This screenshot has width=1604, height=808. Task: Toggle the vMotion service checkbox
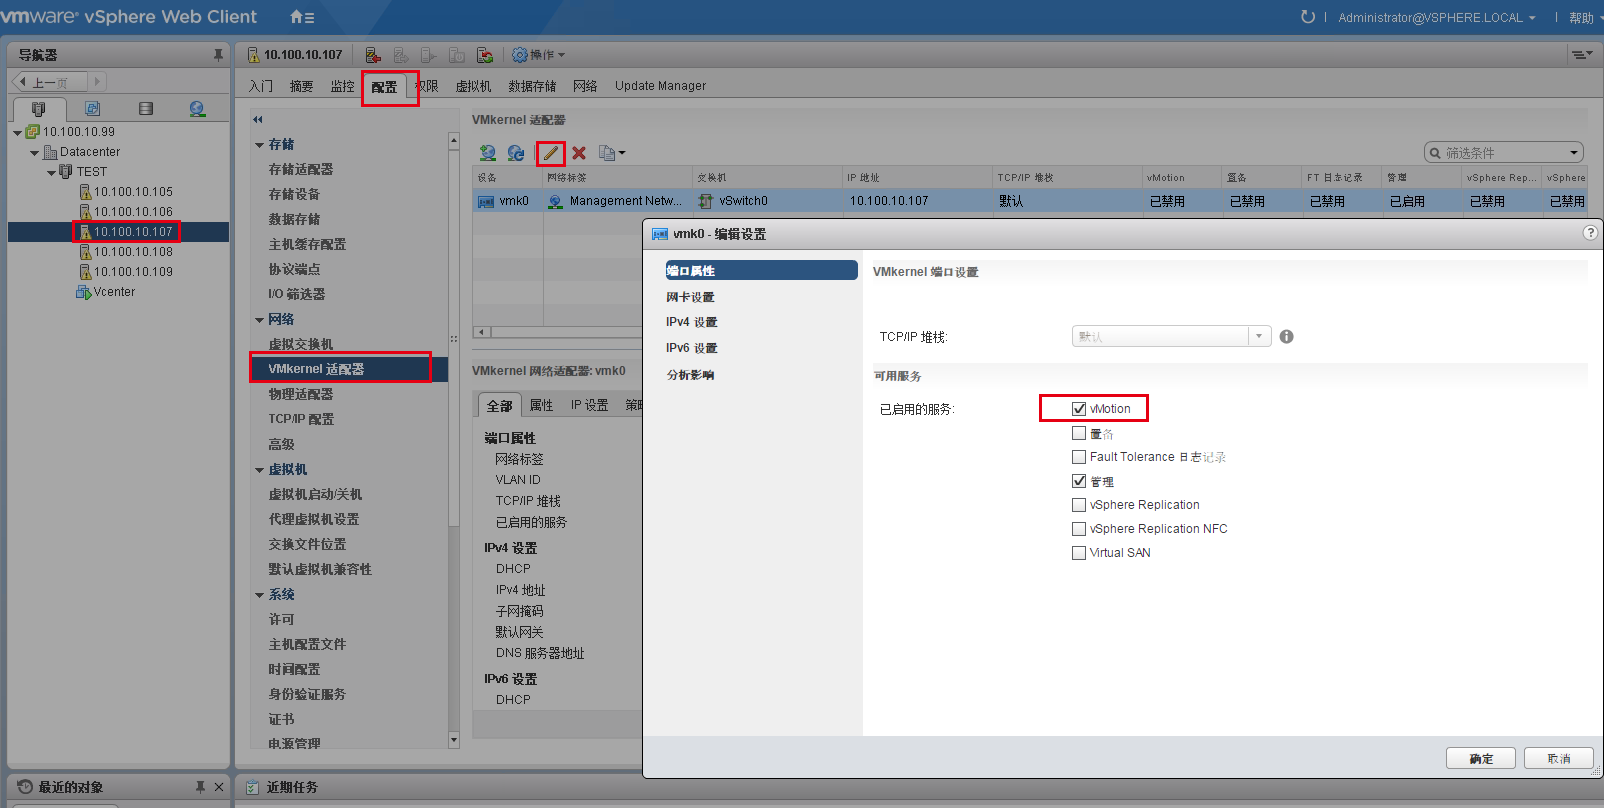[x=1079, y=409]
